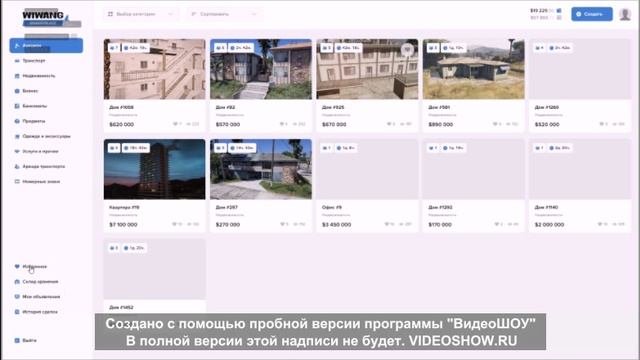Click the wallet icon next to top balance

coord(559,10)
